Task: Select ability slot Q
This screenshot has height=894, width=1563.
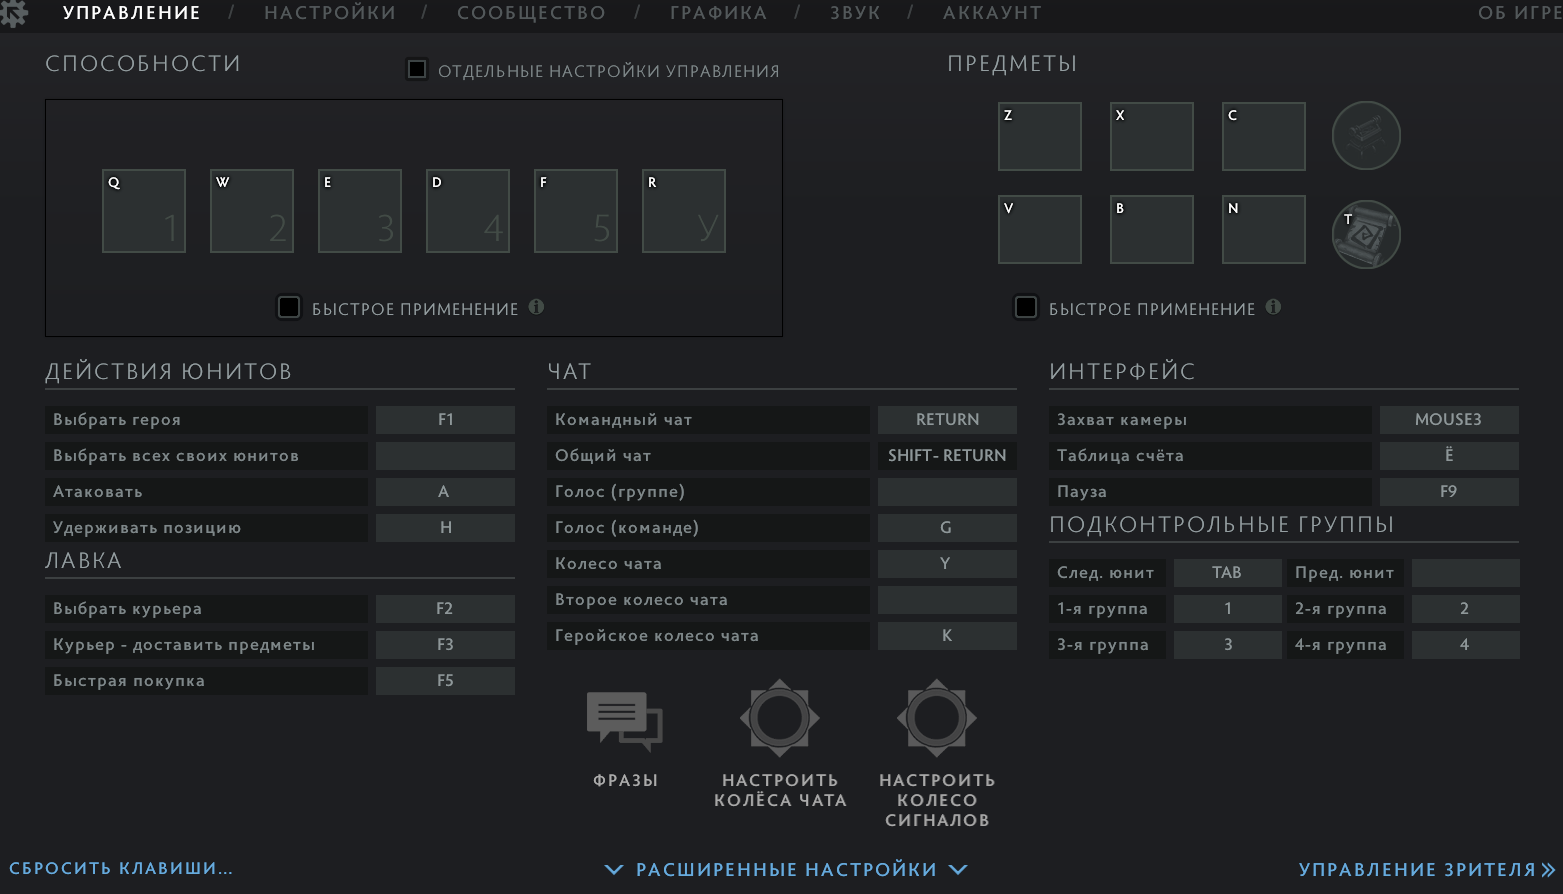Action: 144,211
